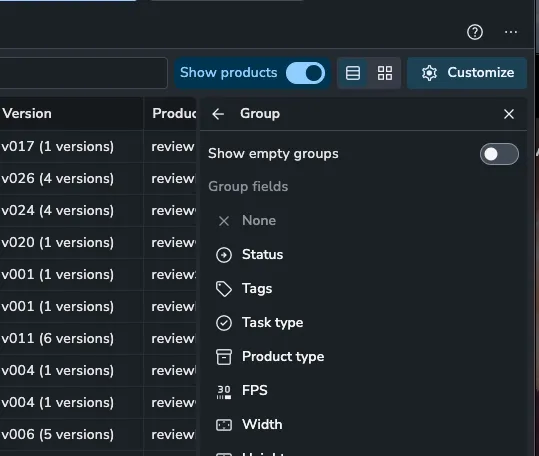This screenshot has height=456, width=539.
Task: Toggle the Show products switch
Action: click(305, 73)
